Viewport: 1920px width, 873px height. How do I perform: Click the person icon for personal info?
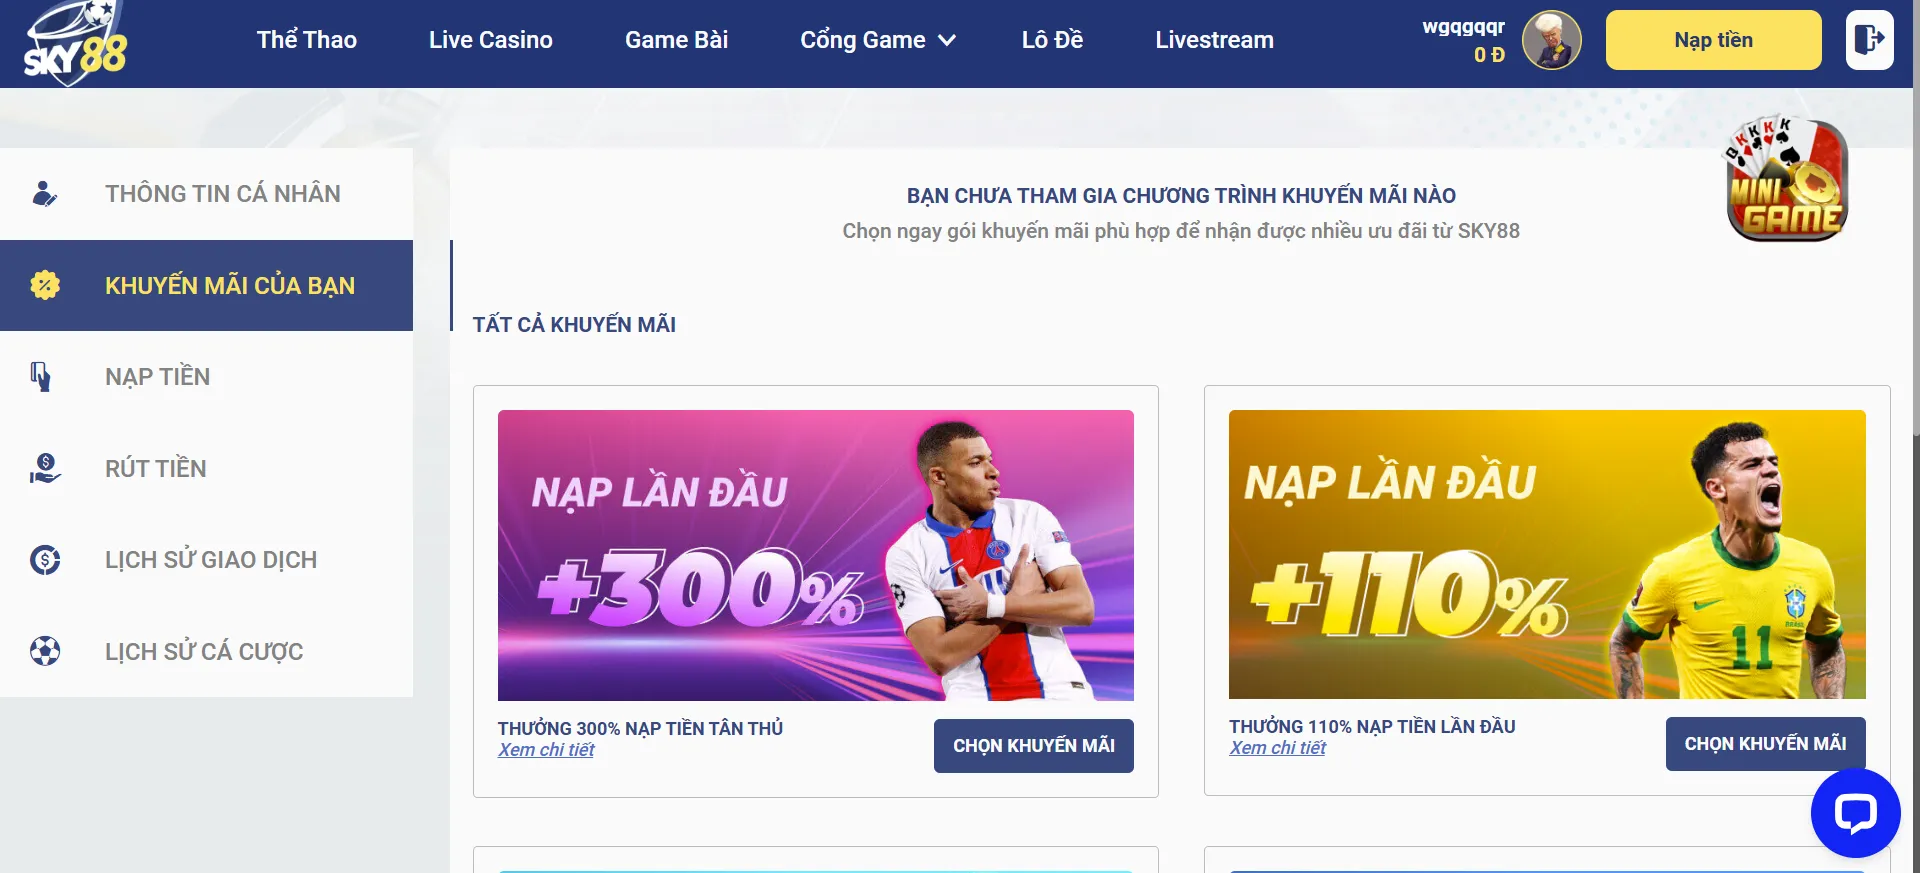[44, 193]
